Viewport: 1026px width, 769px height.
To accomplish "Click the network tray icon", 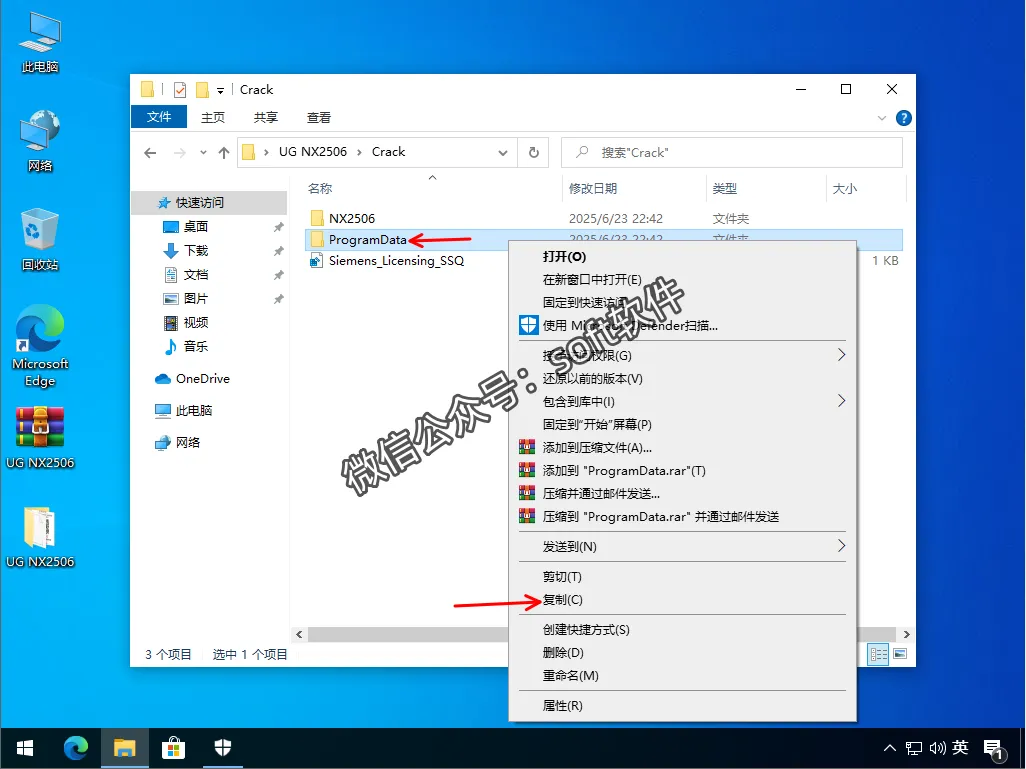I will [x=913, y=748].
